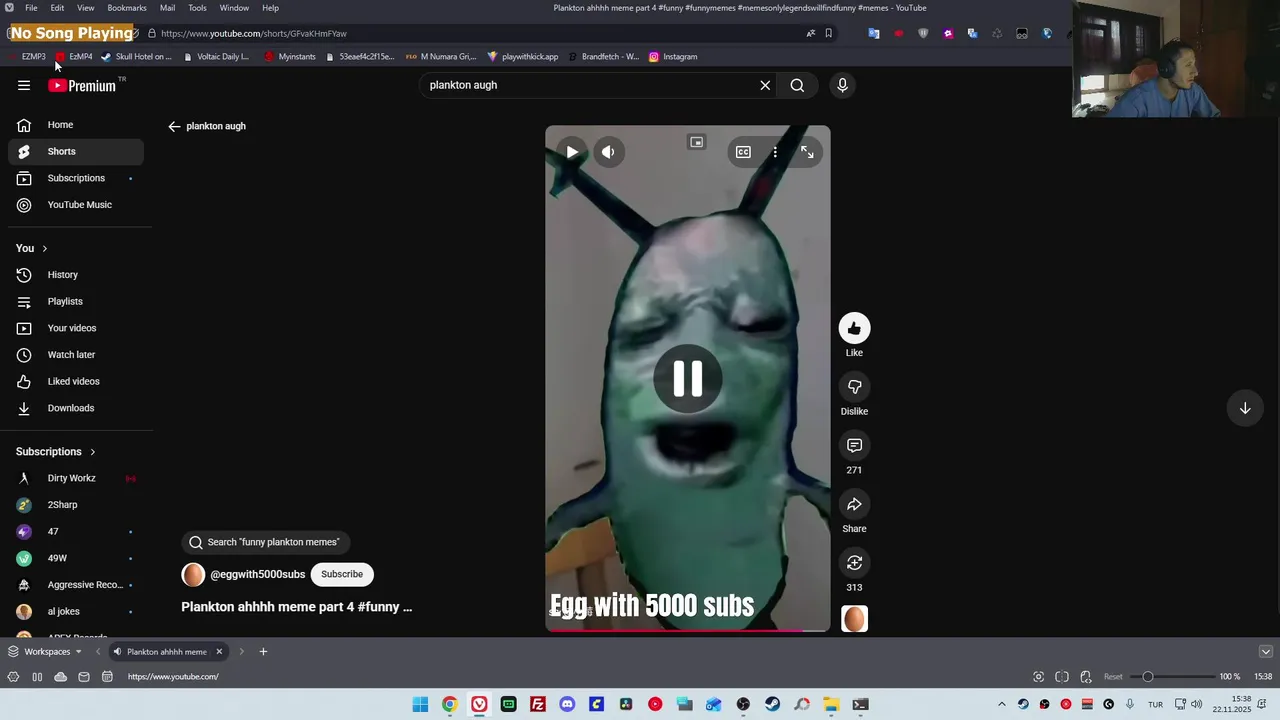The image size is (1280, 720).
Task: Remix this Short (313)
Action: [x=854, y=563]
